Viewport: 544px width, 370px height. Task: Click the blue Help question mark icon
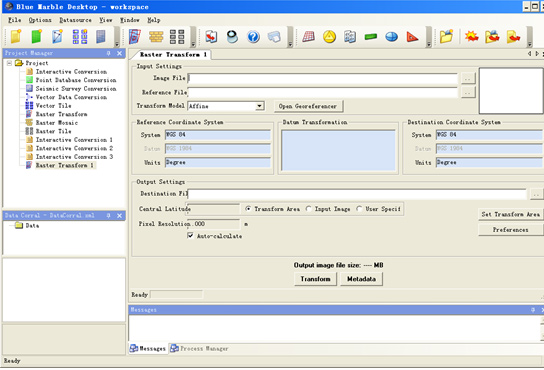(x=253, y=36)
